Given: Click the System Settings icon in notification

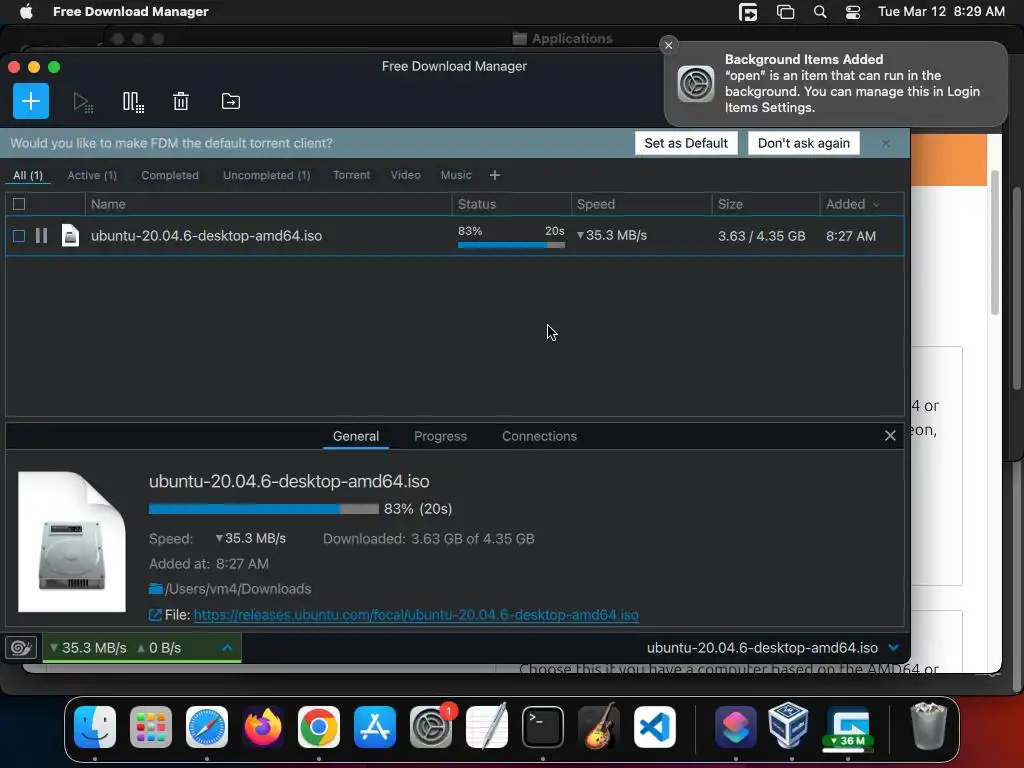Looking at the screenshot, I should (x=696, y=84).
